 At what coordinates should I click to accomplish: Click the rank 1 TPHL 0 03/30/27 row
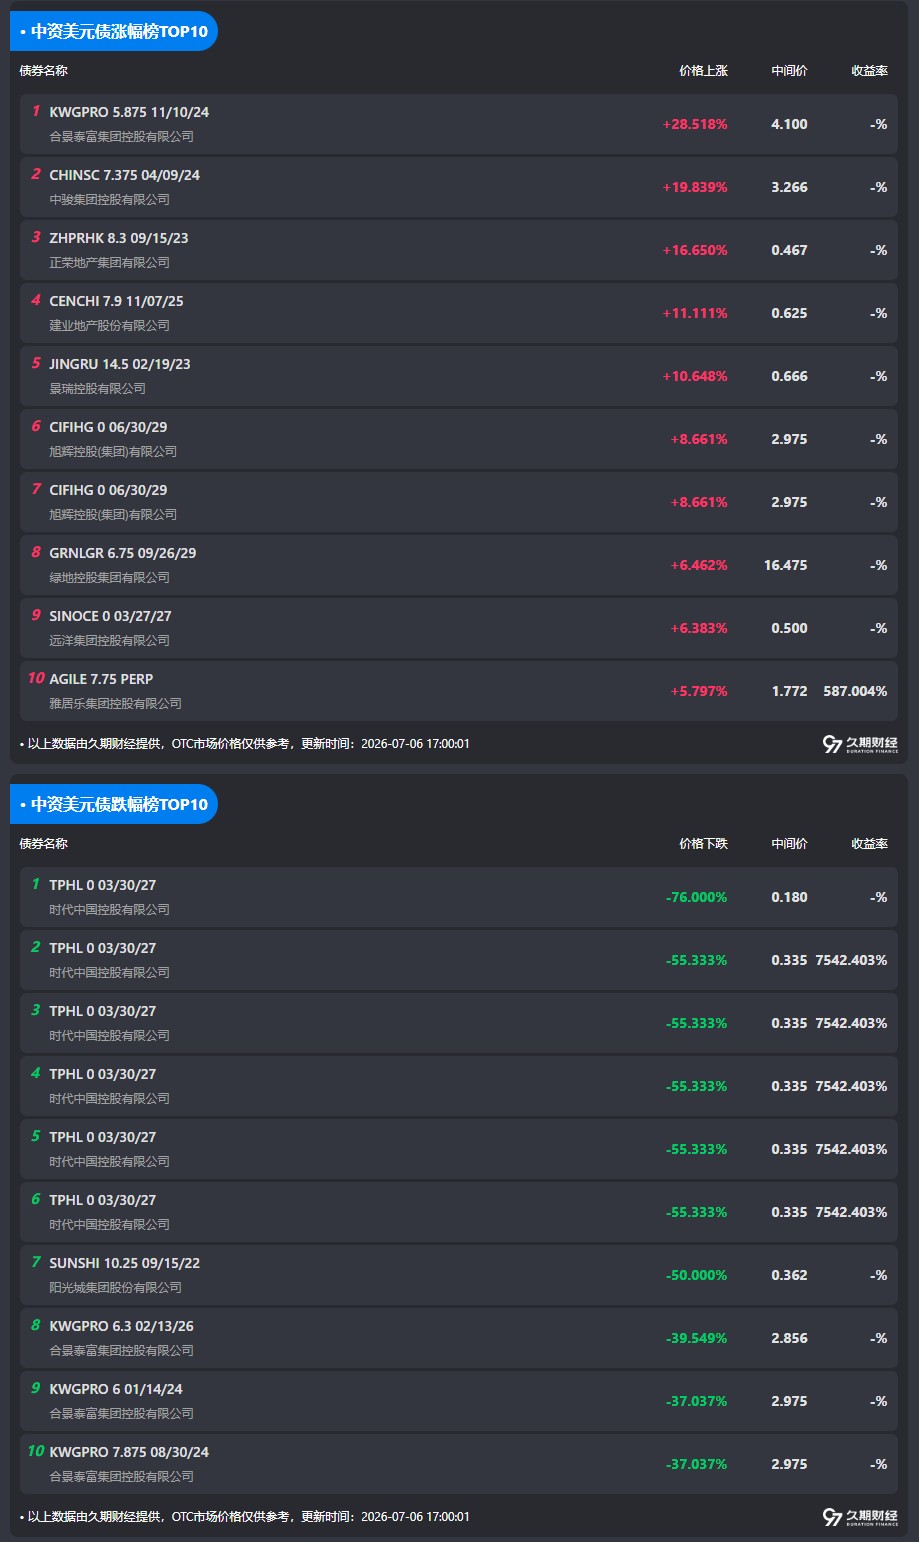[459, 897]
